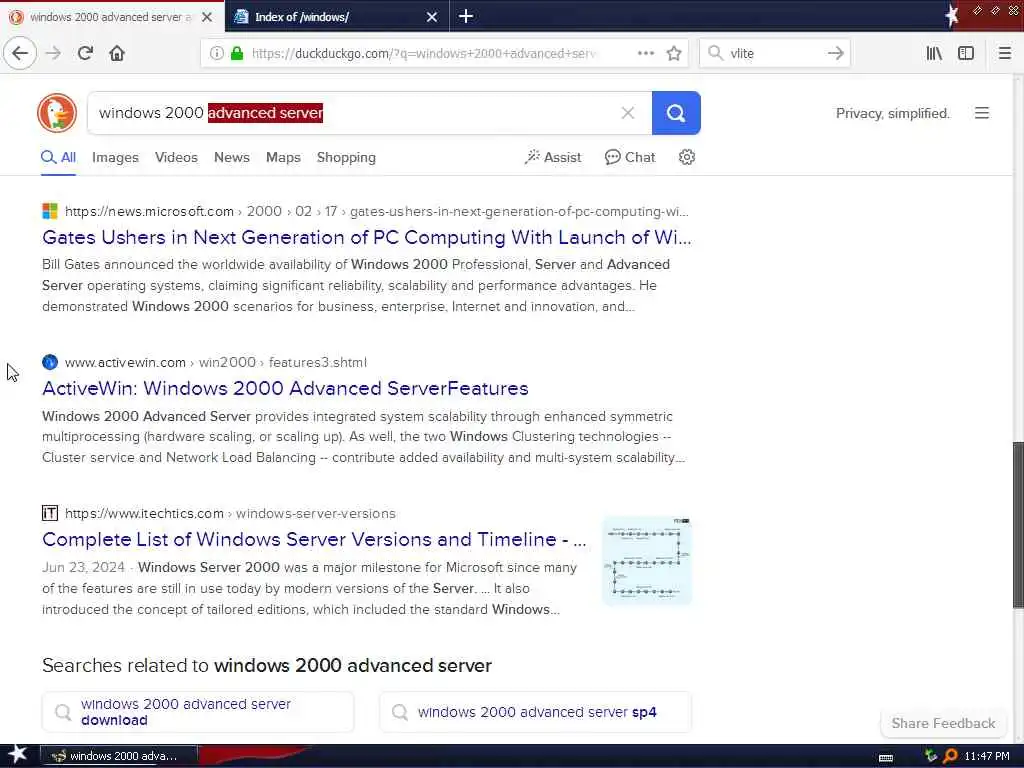Go back to the previous page
1024x768 pixels.
(20, 53)
